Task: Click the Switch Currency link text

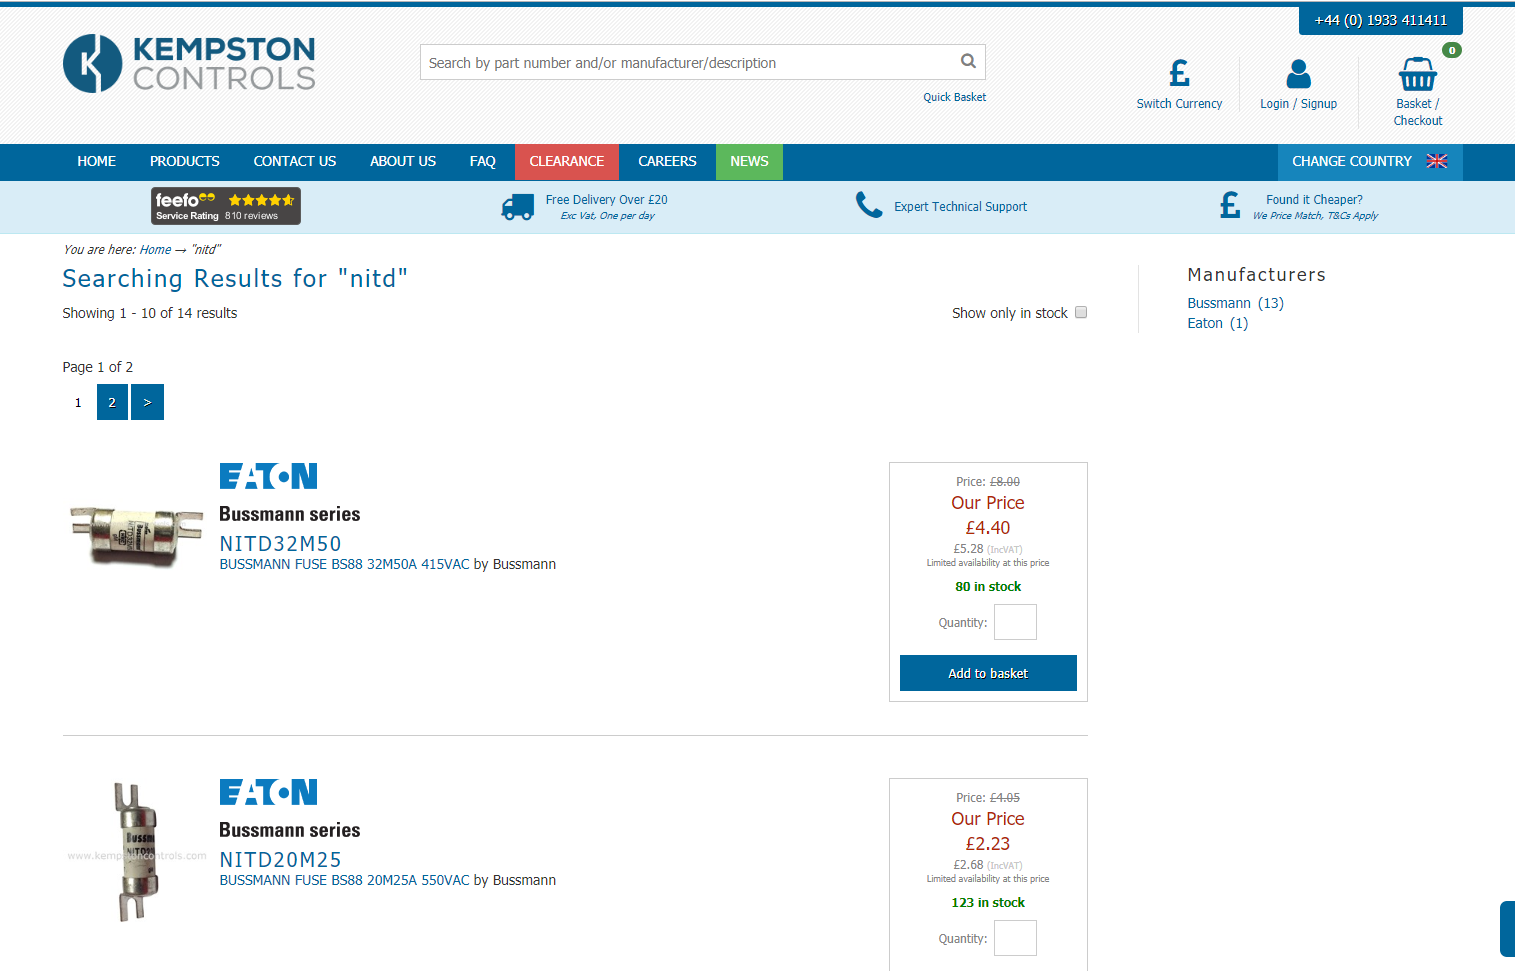Action: click(1179, 104)
